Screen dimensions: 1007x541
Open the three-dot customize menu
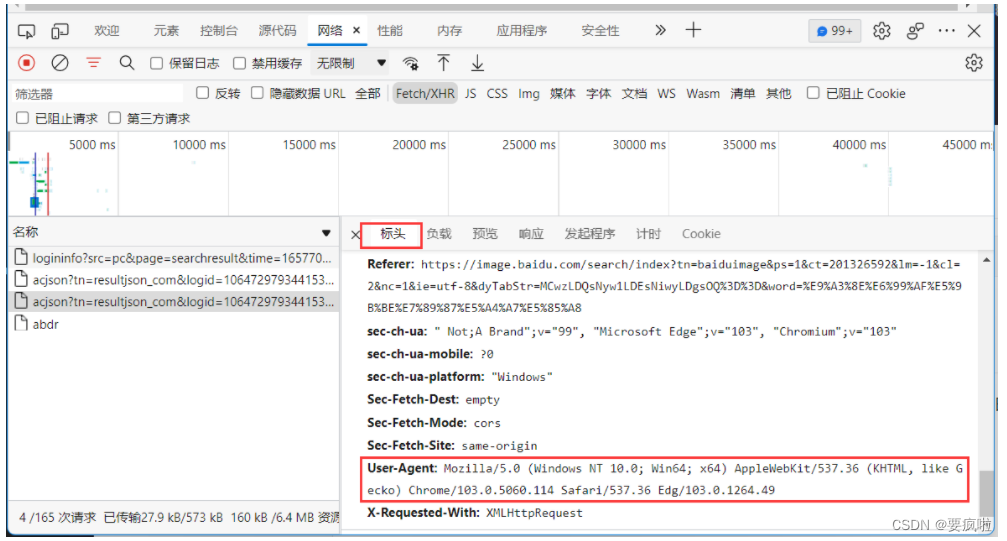(x=947, y=31)
